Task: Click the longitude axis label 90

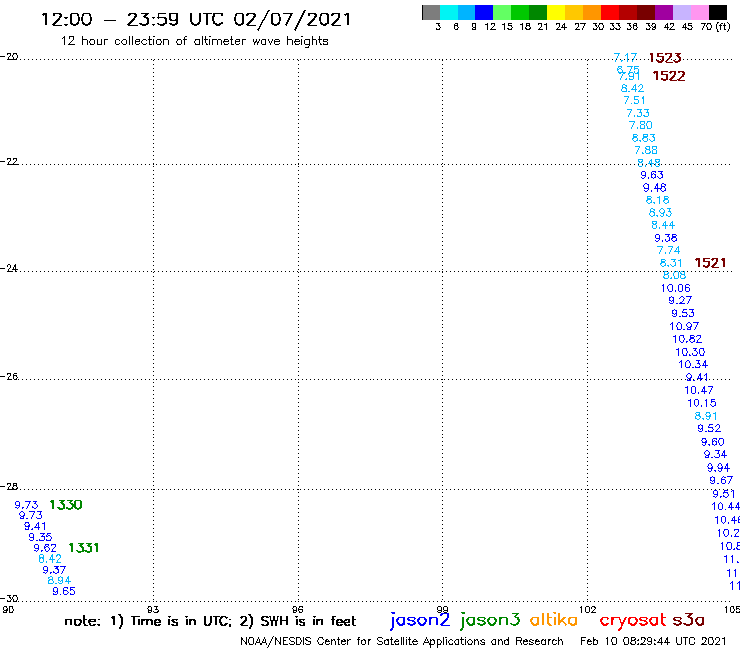Action: click(8, 609)
